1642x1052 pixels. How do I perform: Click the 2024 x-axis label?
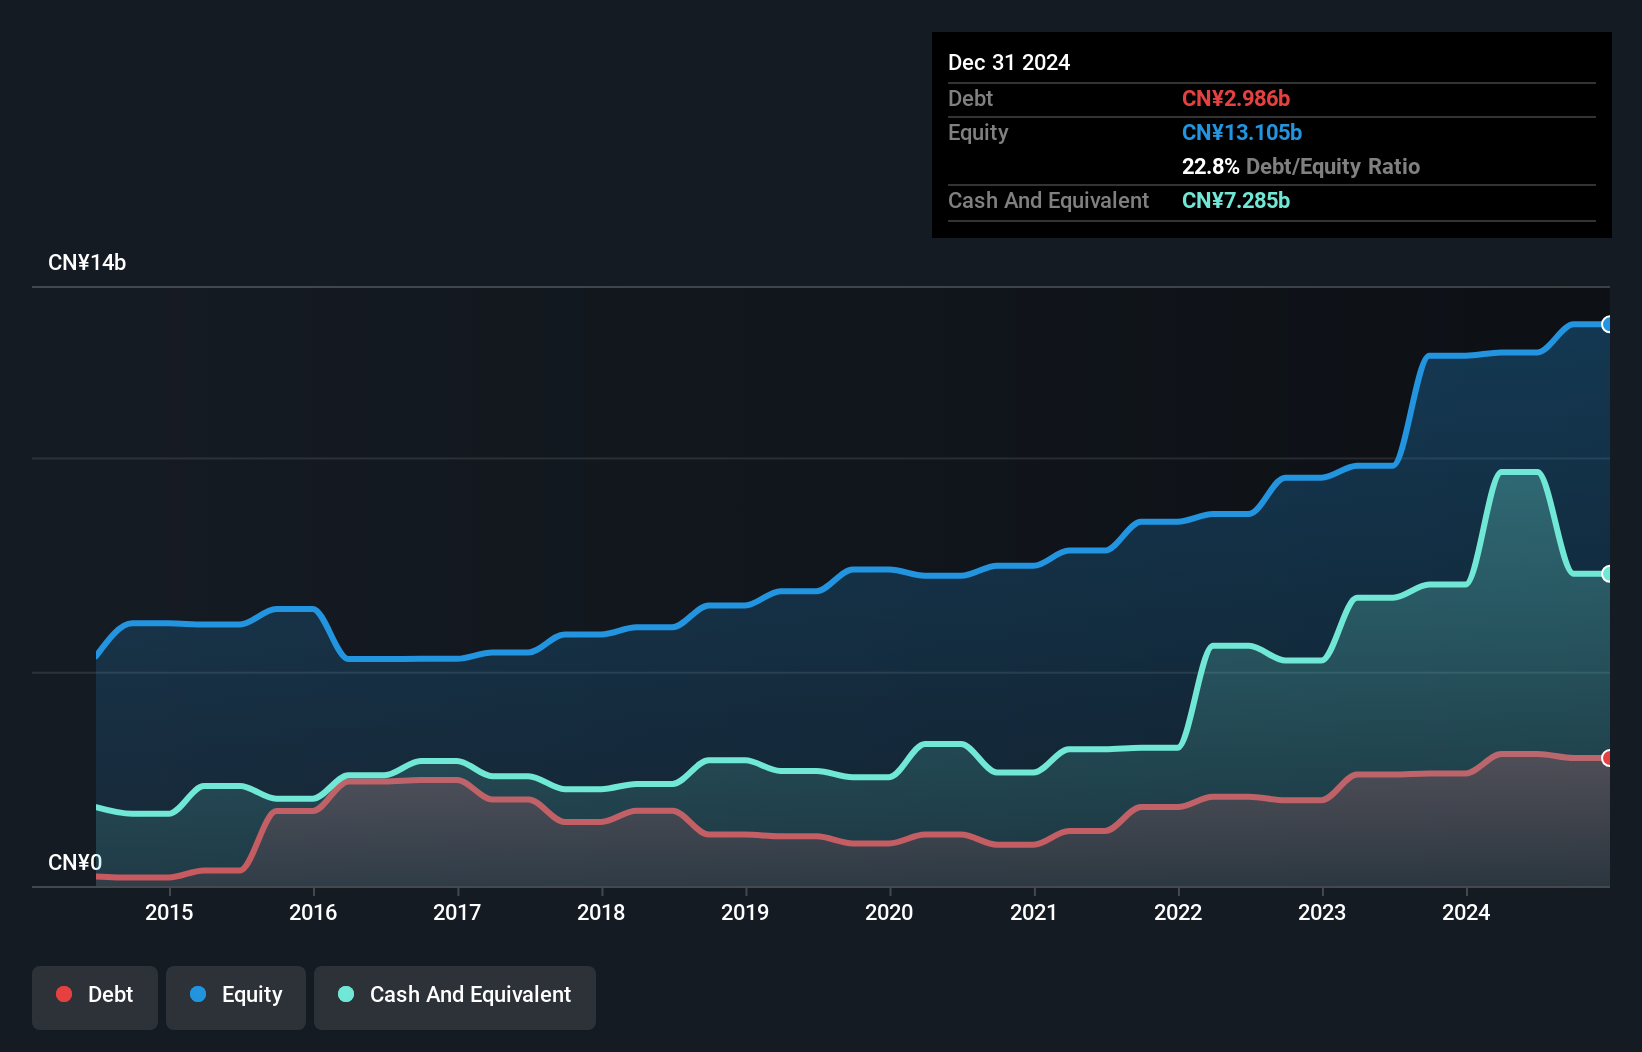[x=1465, y=912]
